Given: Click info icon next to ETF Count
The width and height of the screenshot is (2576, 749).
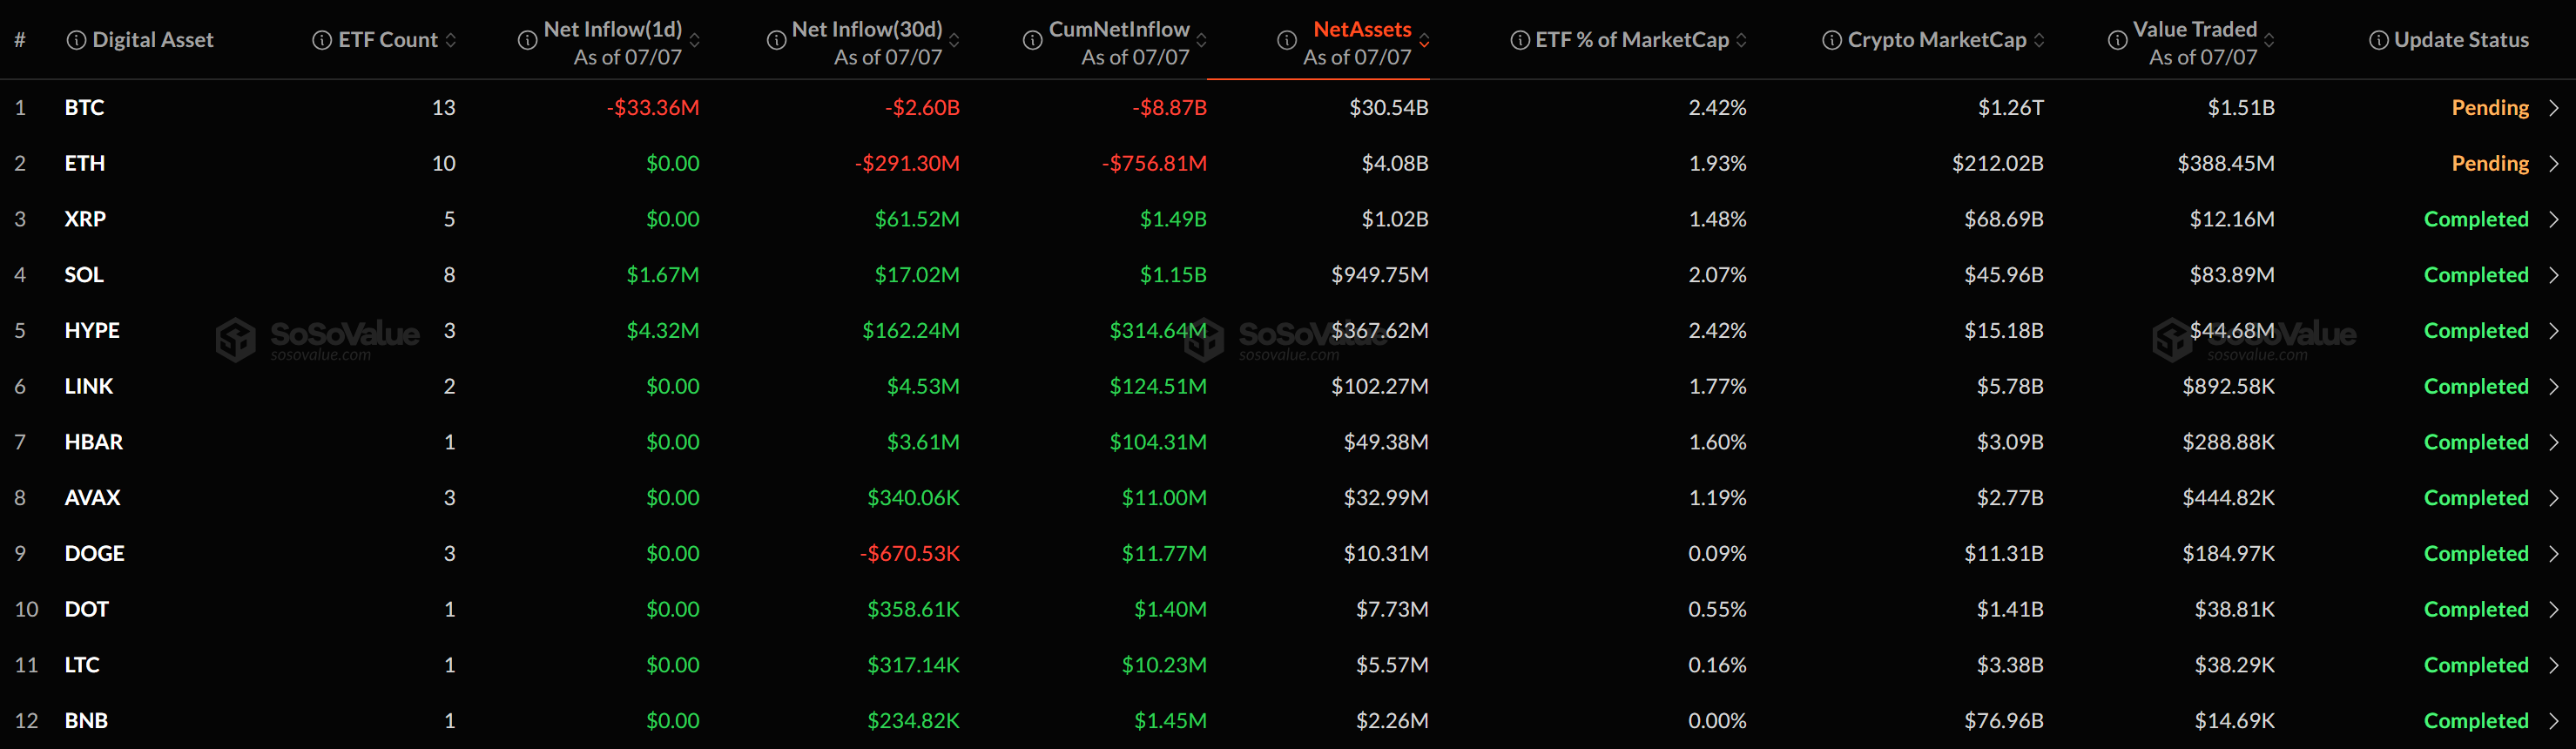Looking at the screenshot, I should click(322, 40).
